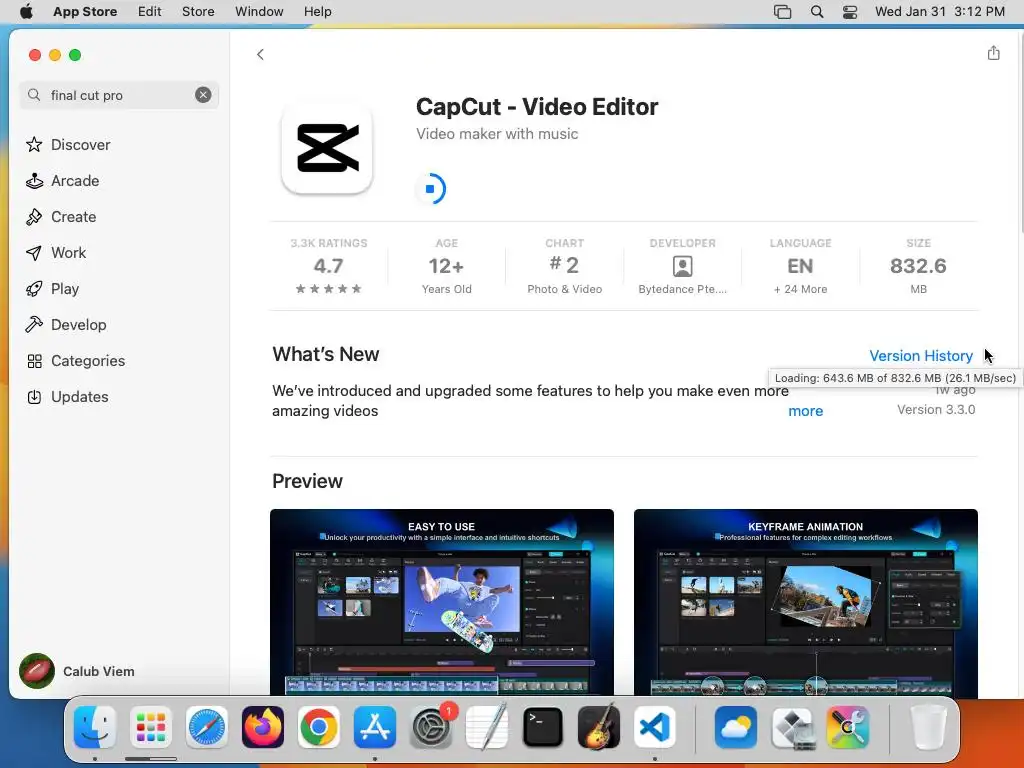The image size is (1024, 768).
Task: Expand What's New with the more link
Action: coord(805,411)
